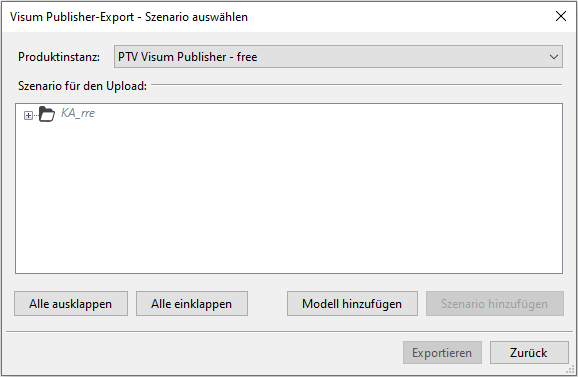
Task: Click the Produktinstanz label
Action: 59,57
